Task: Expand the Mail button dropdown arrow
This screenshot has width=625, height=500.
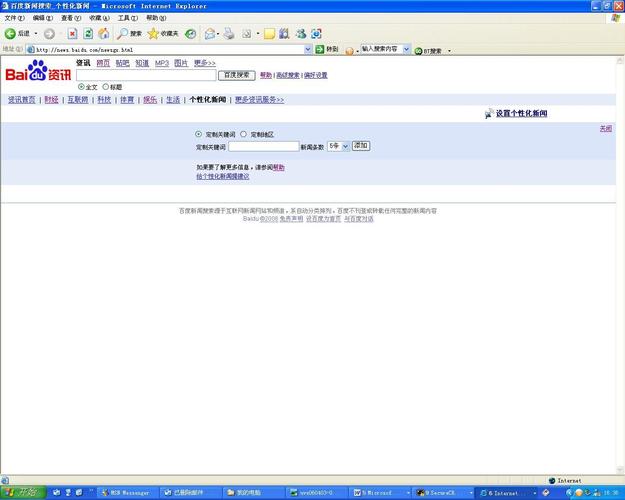Action: point(218,34)
